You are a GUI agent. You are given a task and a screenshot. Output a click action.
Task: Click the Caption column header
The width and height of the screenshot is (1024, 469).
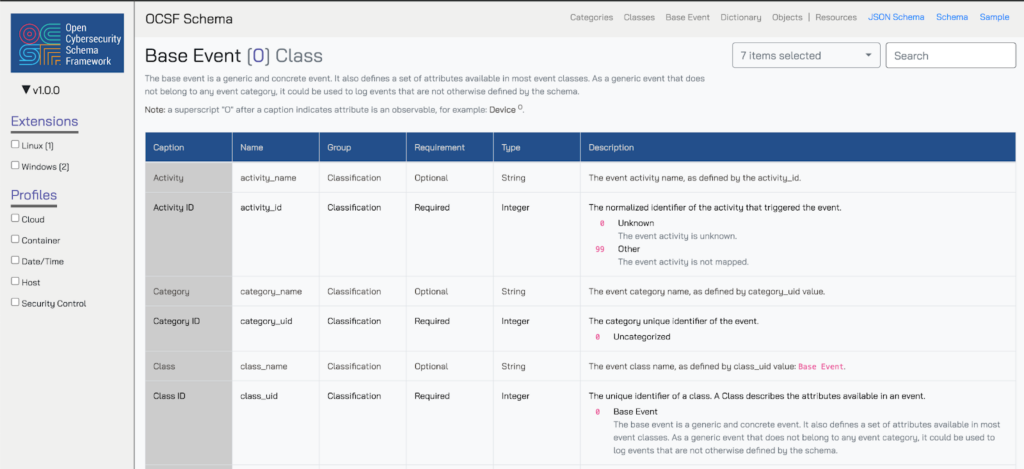pos(168,147)
